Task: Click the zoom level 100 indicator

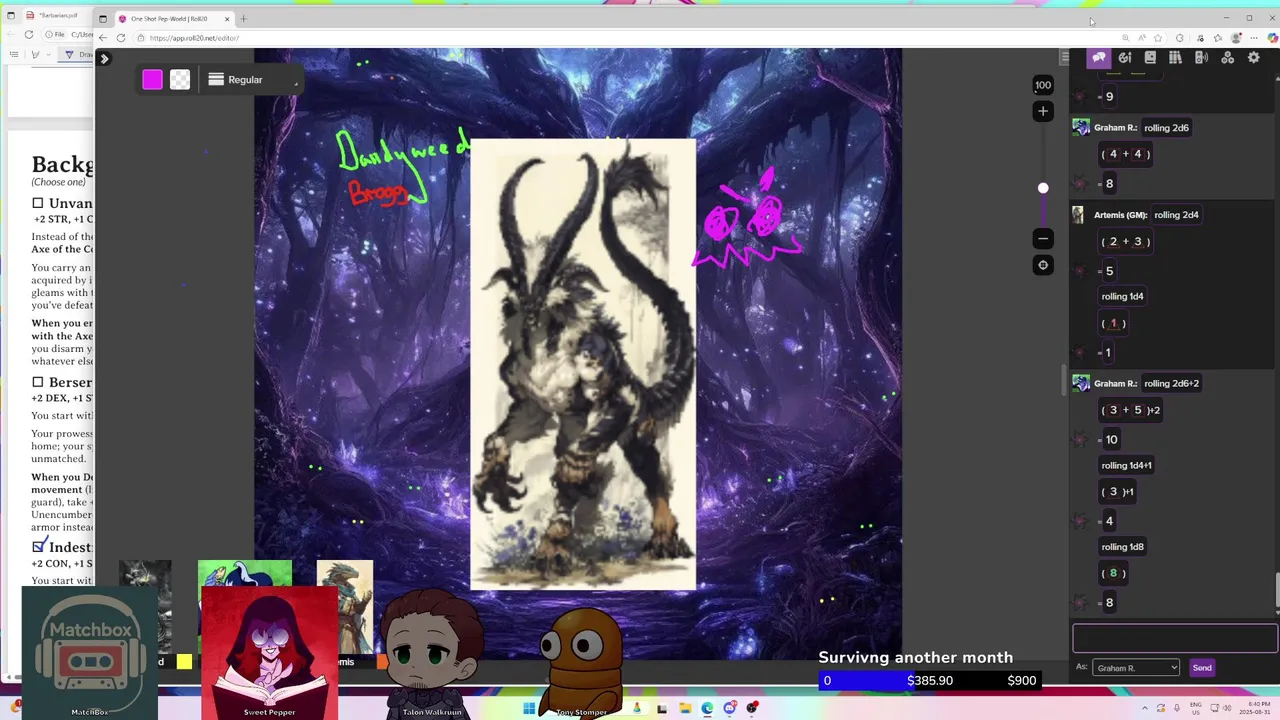Action: pos(1043,85)
